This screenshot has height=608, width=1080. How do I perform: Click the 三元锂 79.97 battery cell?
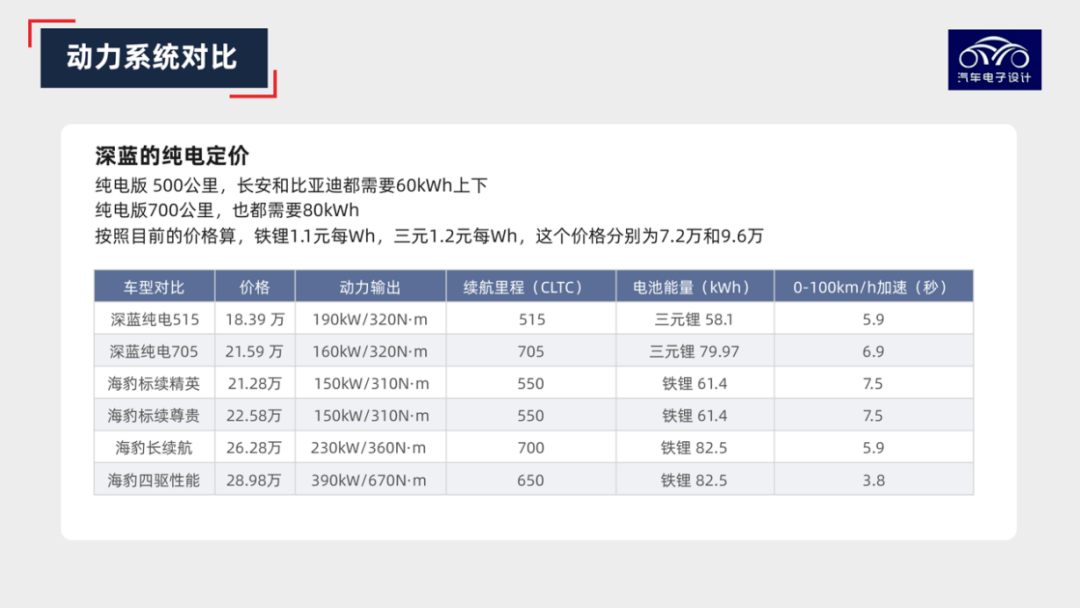(695, 351)
